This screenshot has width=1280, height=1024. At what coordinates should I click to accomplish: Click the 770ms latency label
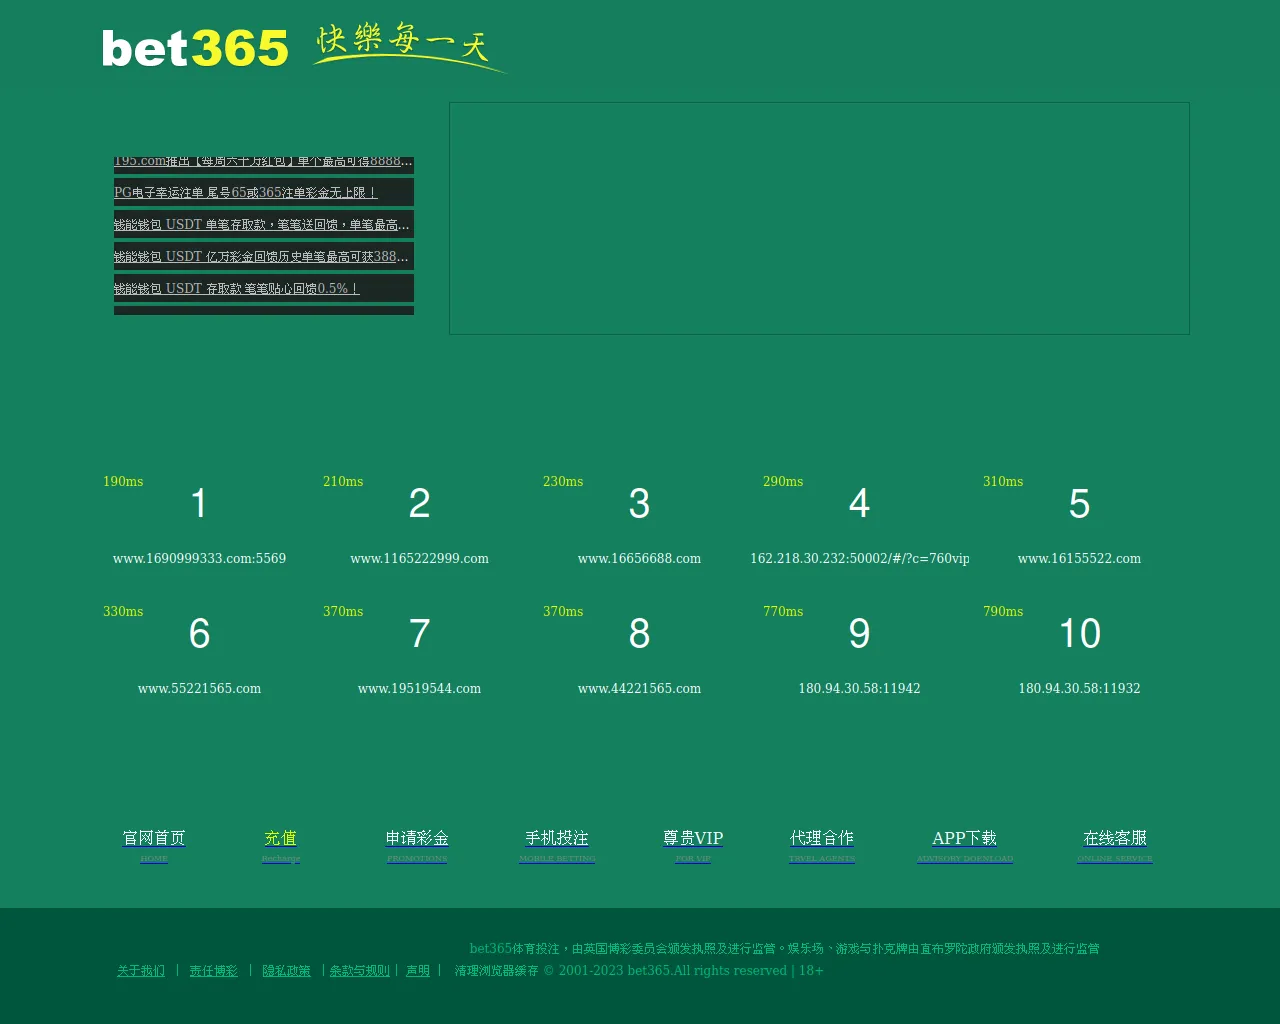(x=783, y=611)
